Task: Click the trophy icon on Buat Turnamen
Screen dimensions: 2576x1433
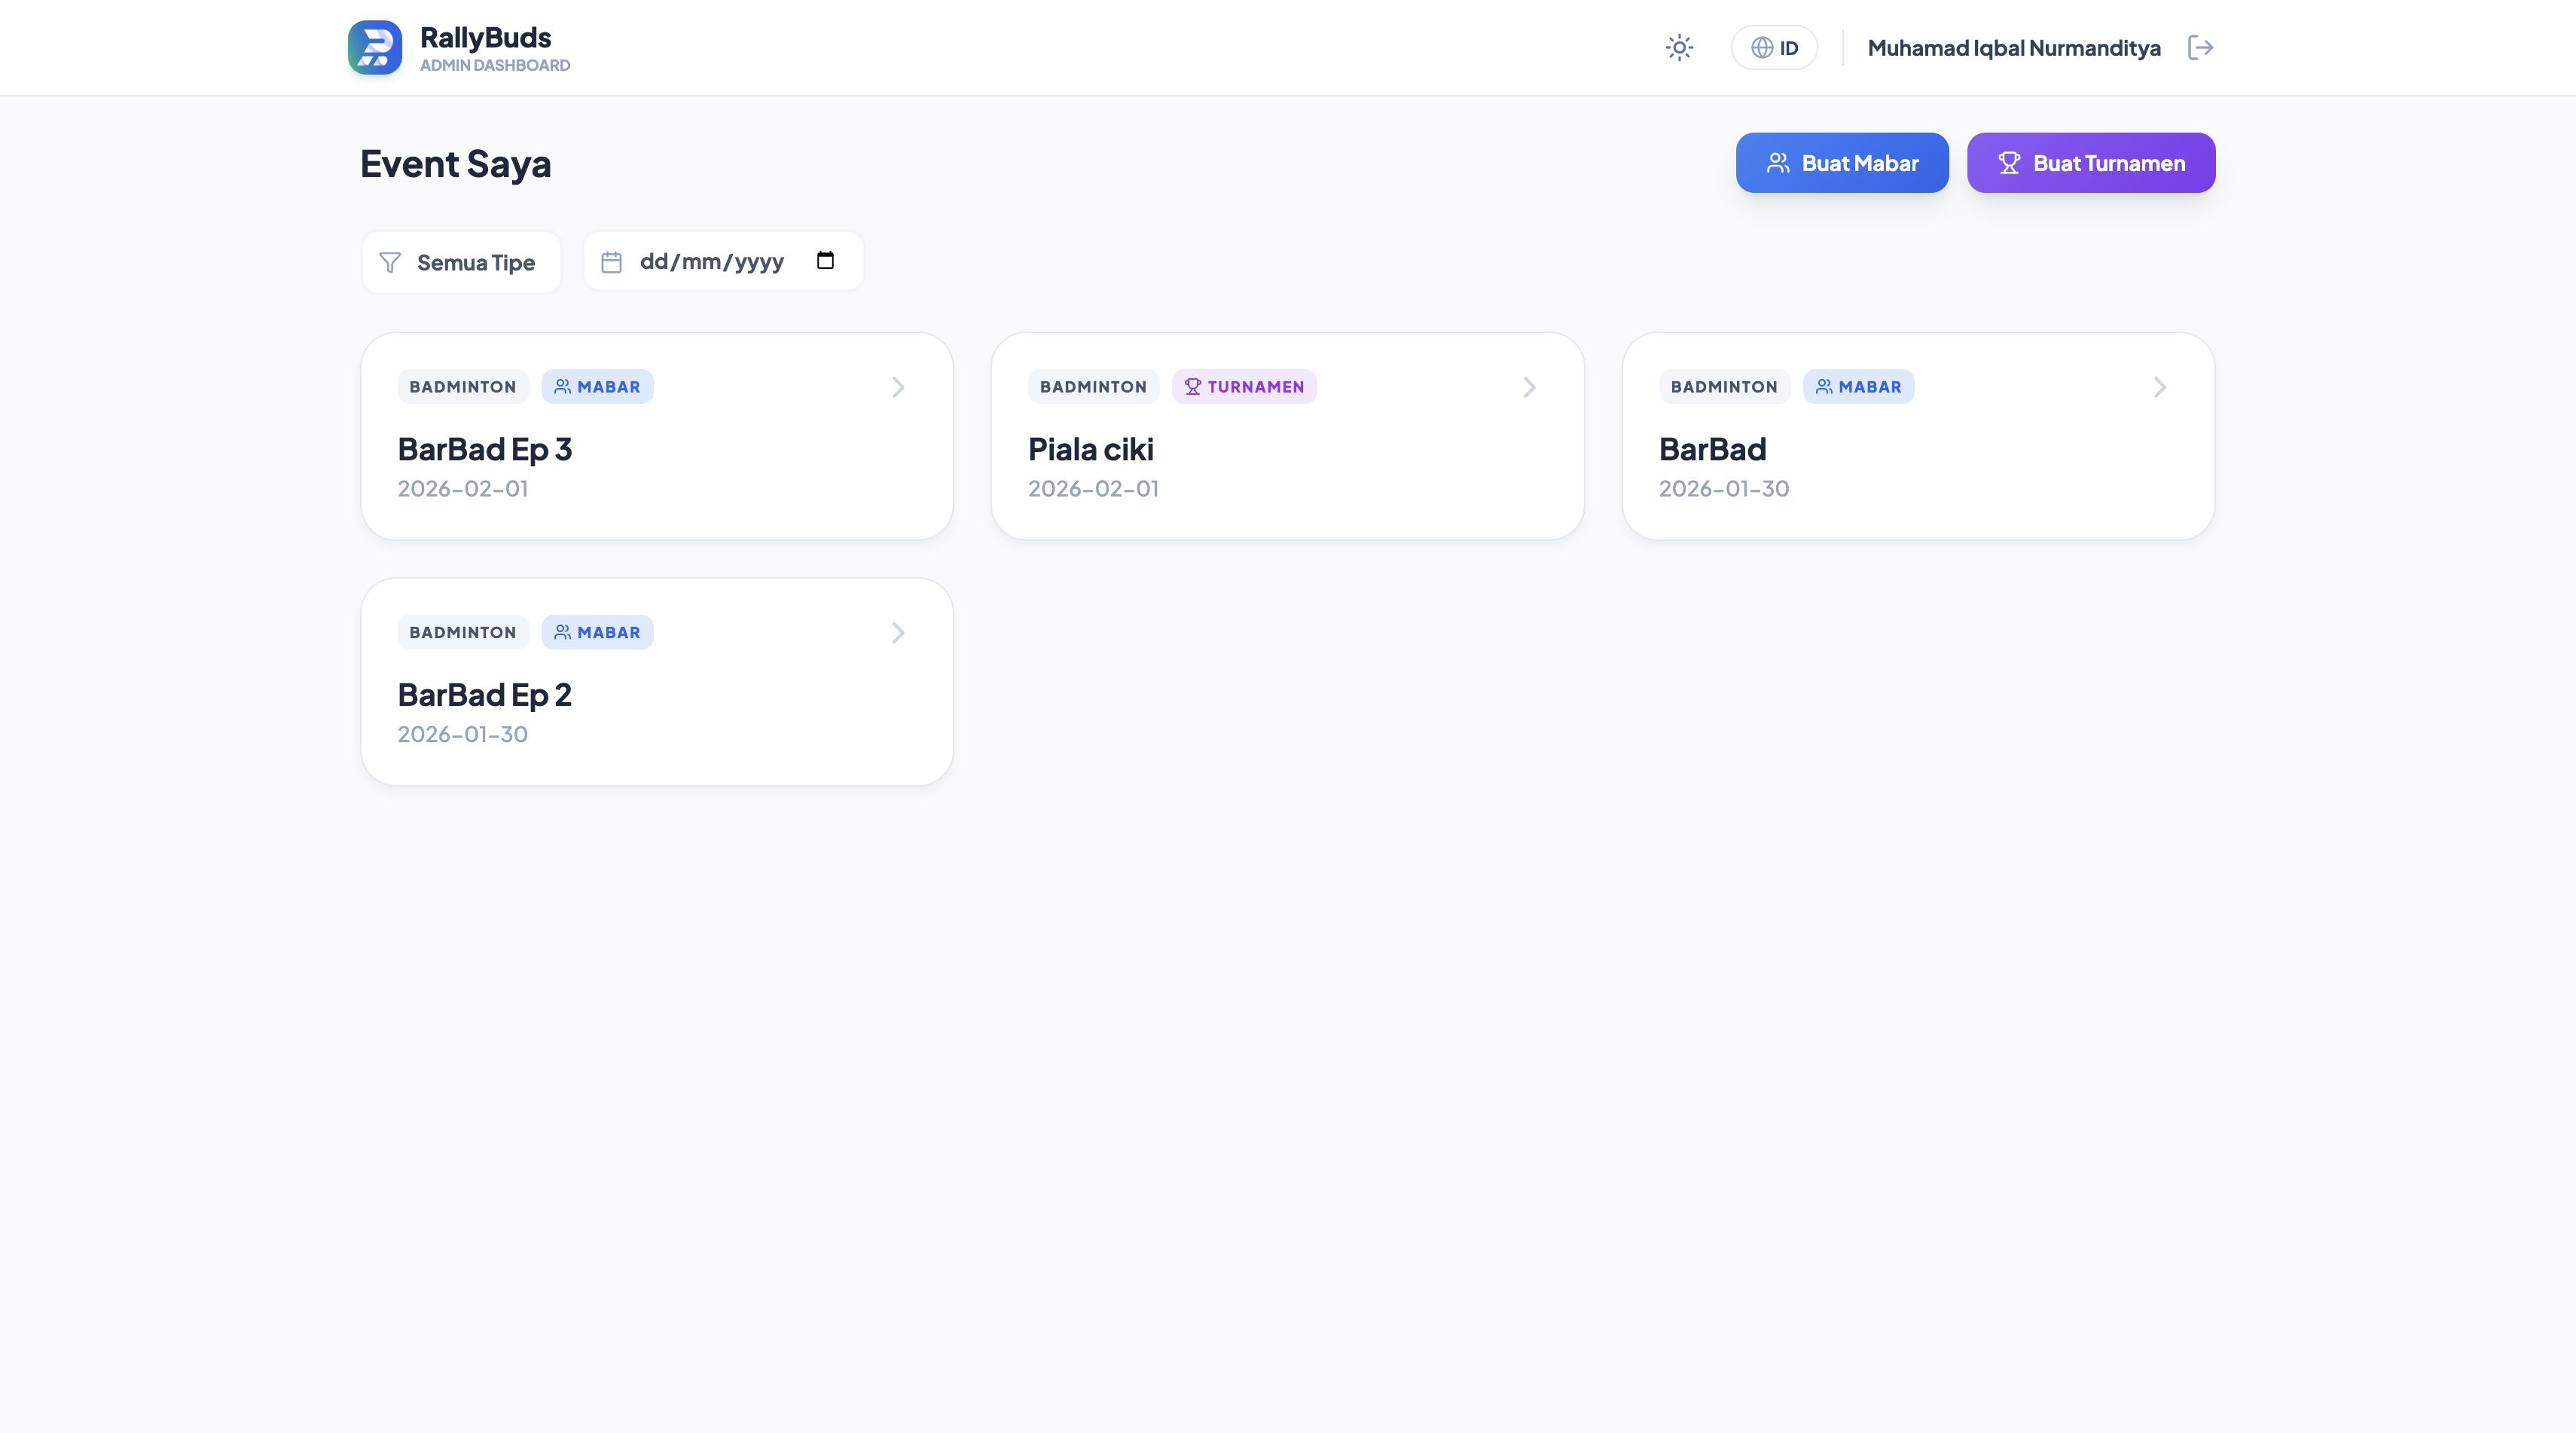Action: [x=2009, y=162]
